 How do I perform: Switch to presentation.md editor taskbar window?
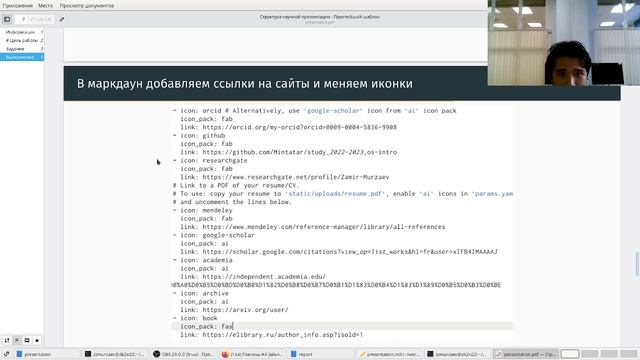389,354
